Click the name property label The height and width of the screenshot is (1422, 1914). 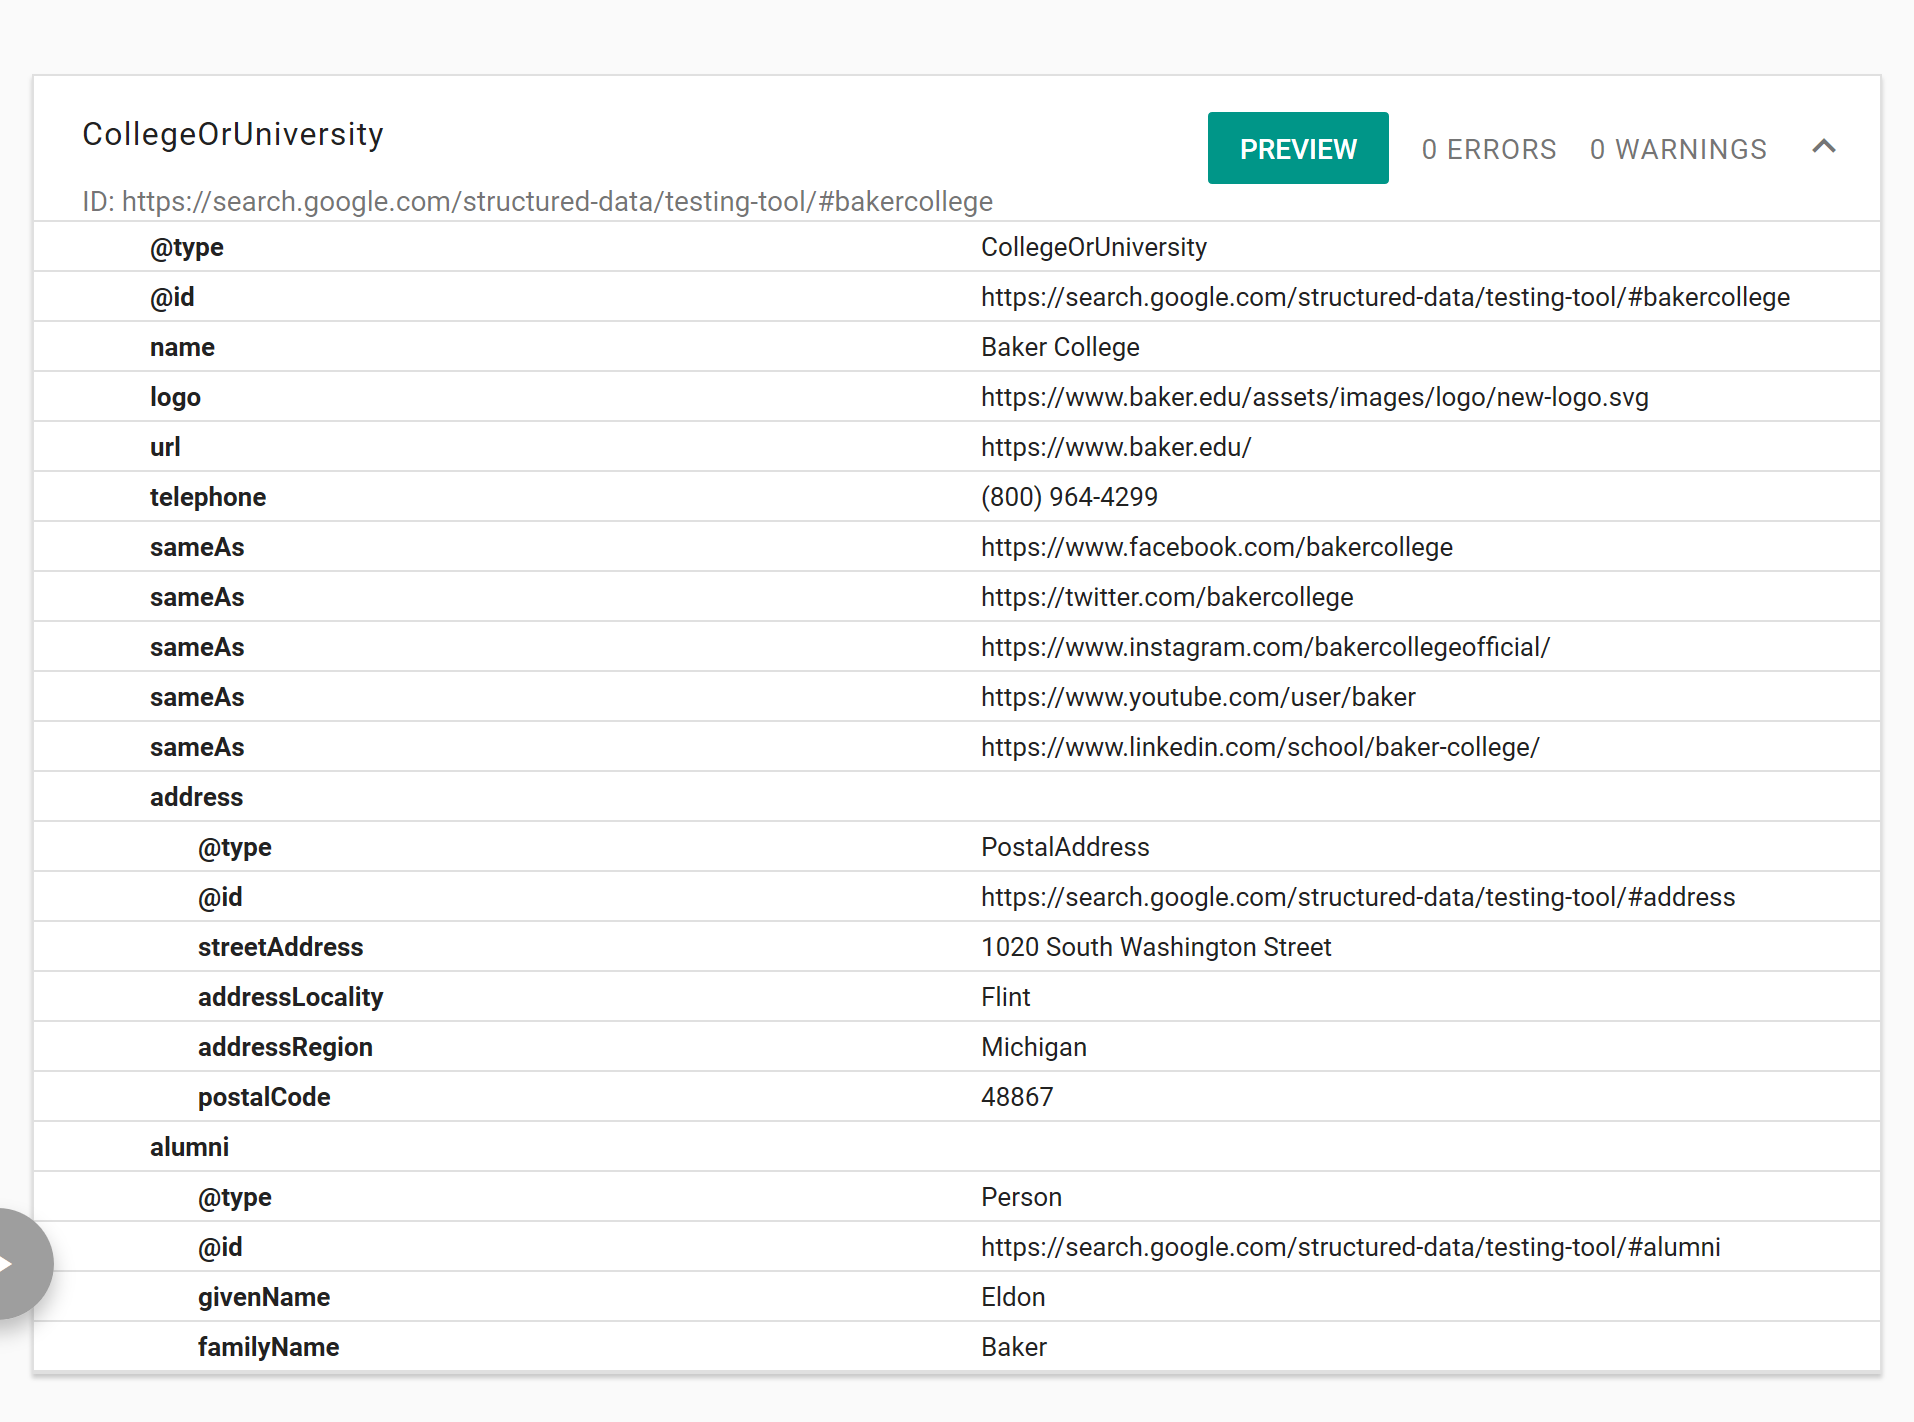pyautogui.click(x=182, y=347)
